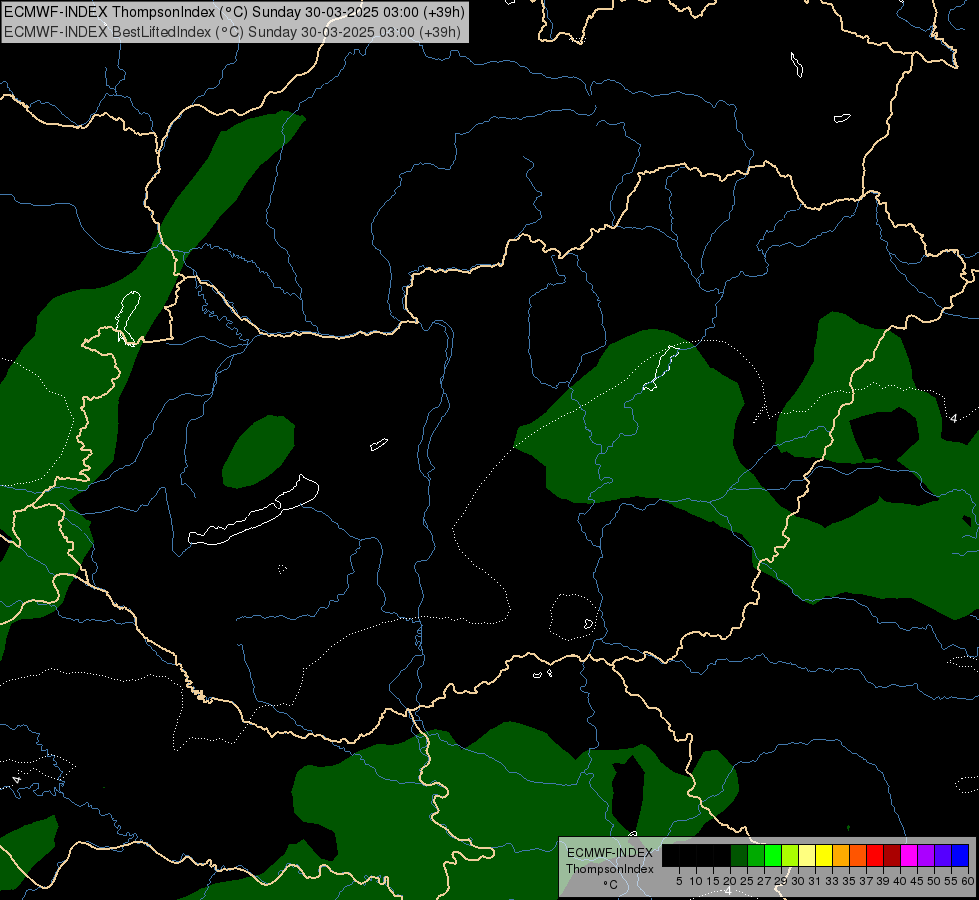Click the legend tick label 20
The width and height of the screenshot is (979, 900).
click(x=730, y=881)
